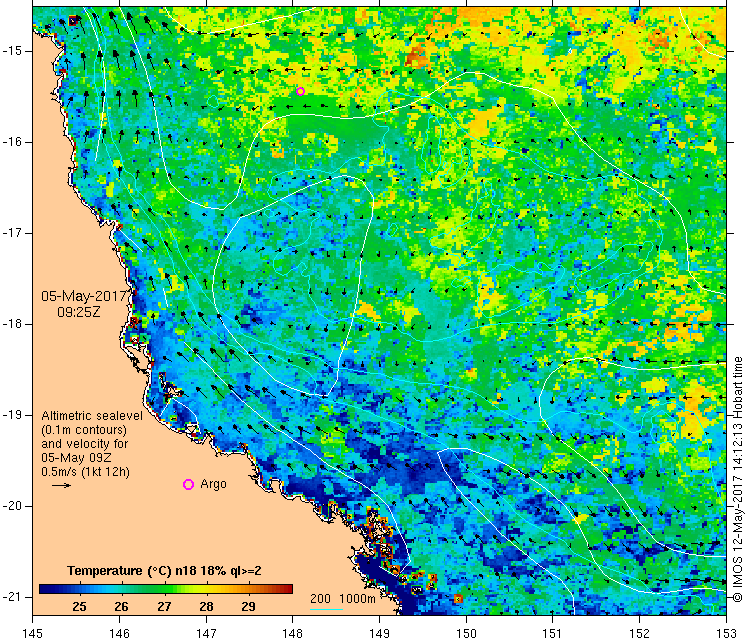The height and width of the screenshot is (640, 750).
Task: Click the colorbar tick label '25'
Action: 79,607
